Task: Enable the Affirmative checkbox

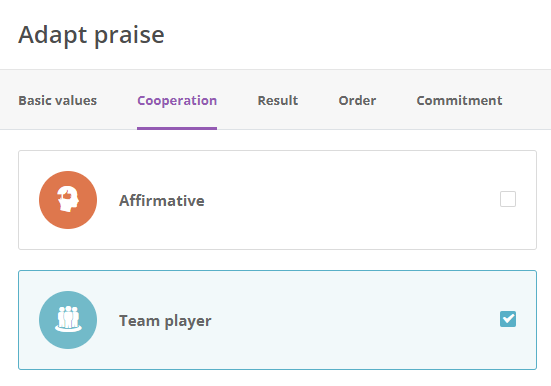Action: (x=508, y=199)
